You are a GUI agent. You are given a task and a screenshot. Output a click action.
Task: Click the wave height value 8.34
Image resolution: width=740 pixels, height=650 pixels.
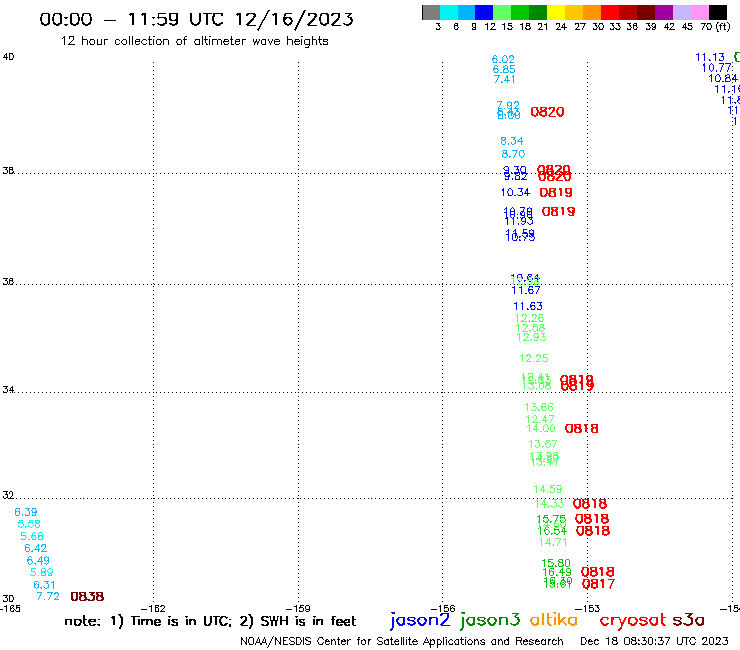tap(512, 141)
